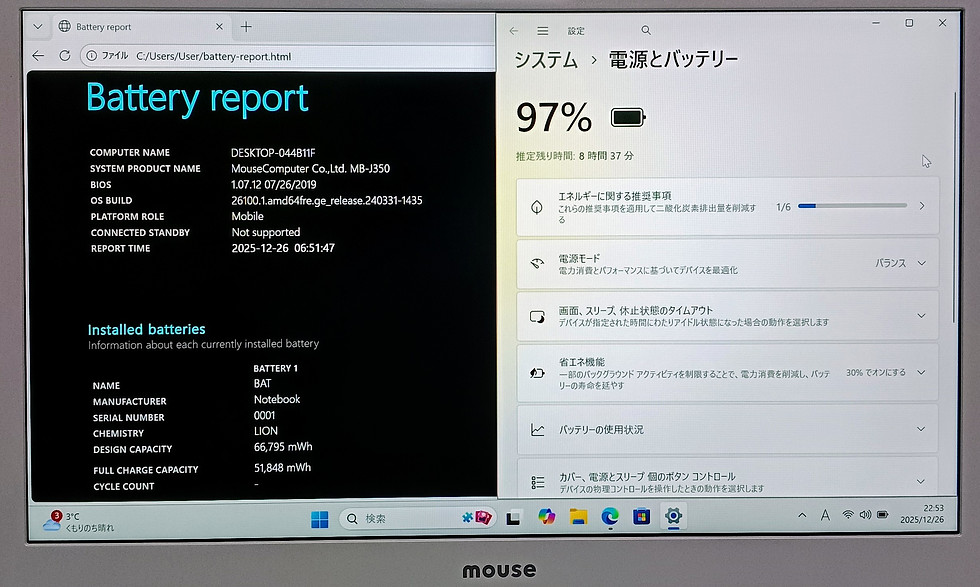
Task: Open the Windows Start menu
Action: tap(319, 519)
